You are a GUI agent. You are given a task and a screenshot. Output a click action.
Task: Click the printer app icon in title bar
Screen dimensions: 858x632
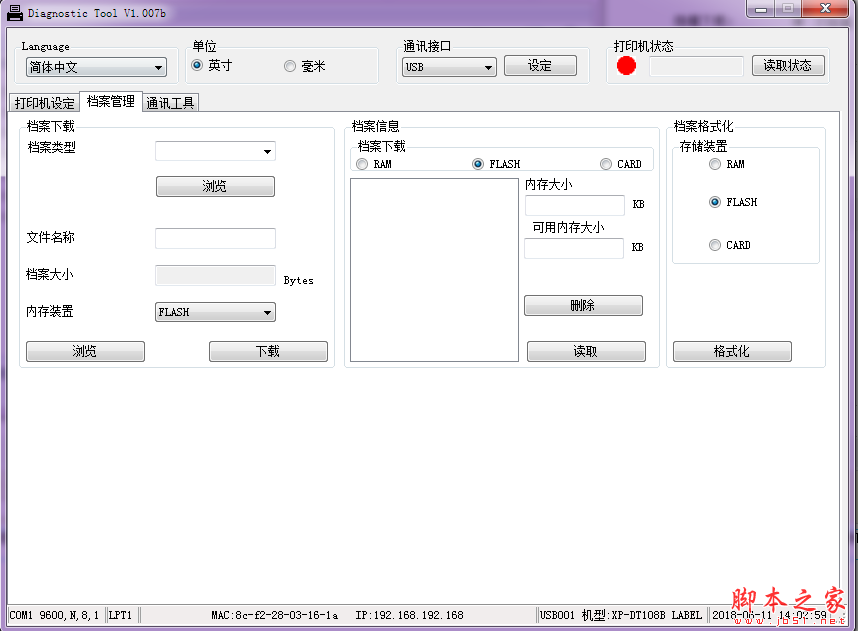tap(15, 12)
